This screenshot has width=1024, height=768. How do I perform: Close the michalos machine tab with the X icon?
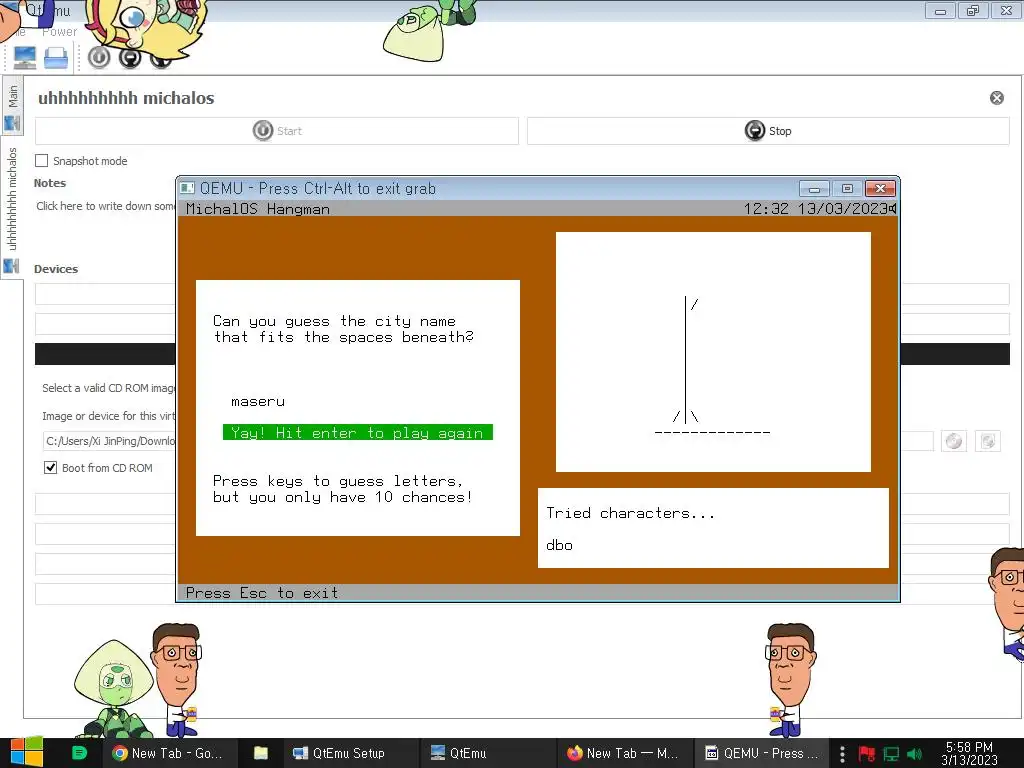(997, 98)
